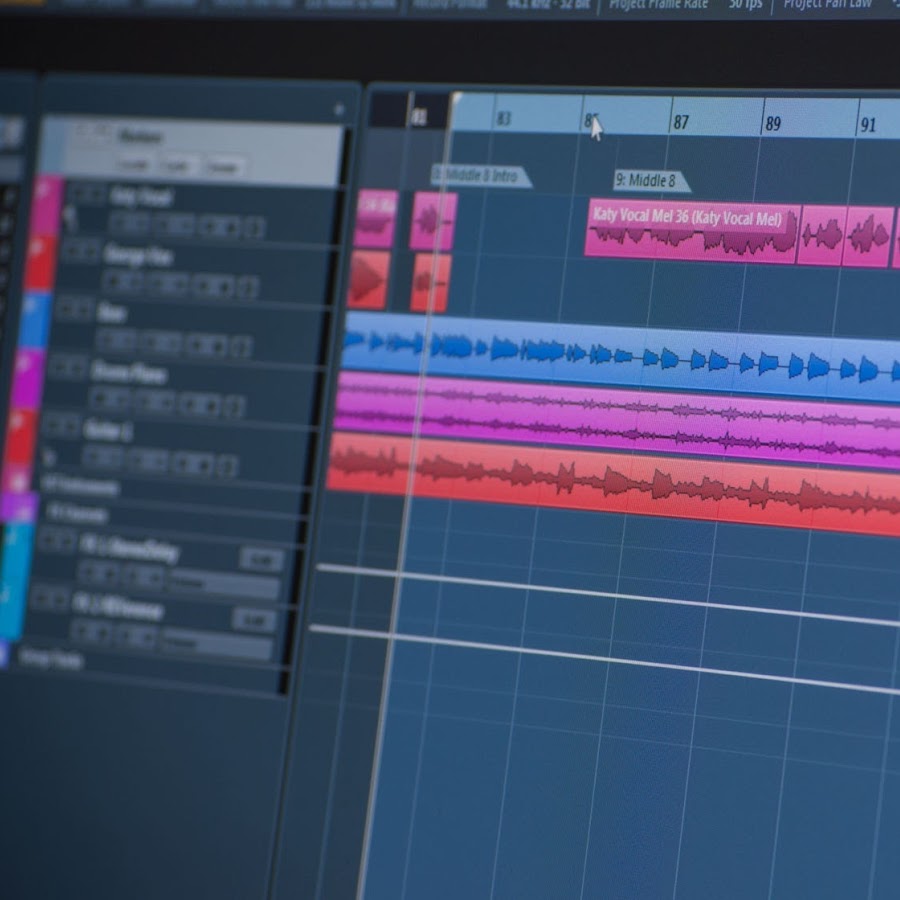Click the volume field under REVerence FX track
The image size is (900, 900).
(216, 645)
